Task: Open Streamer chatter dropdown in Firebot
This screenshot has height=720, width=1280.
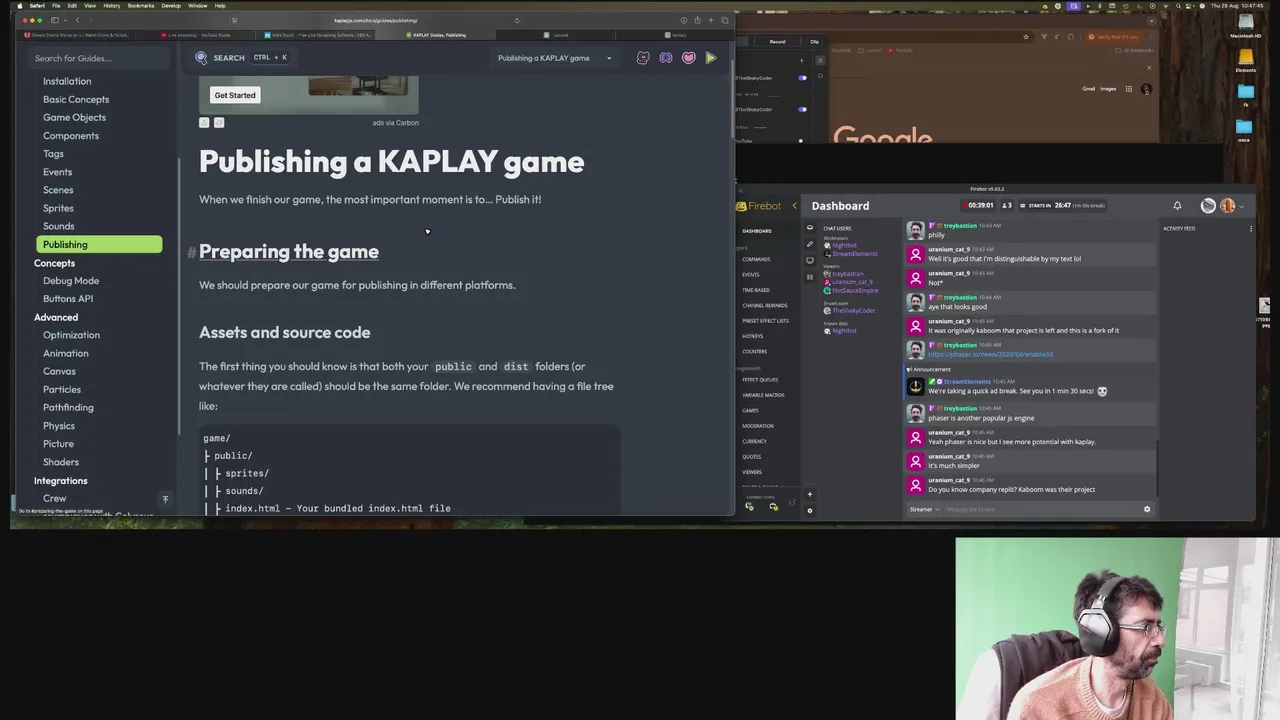Action: point(923,509)
